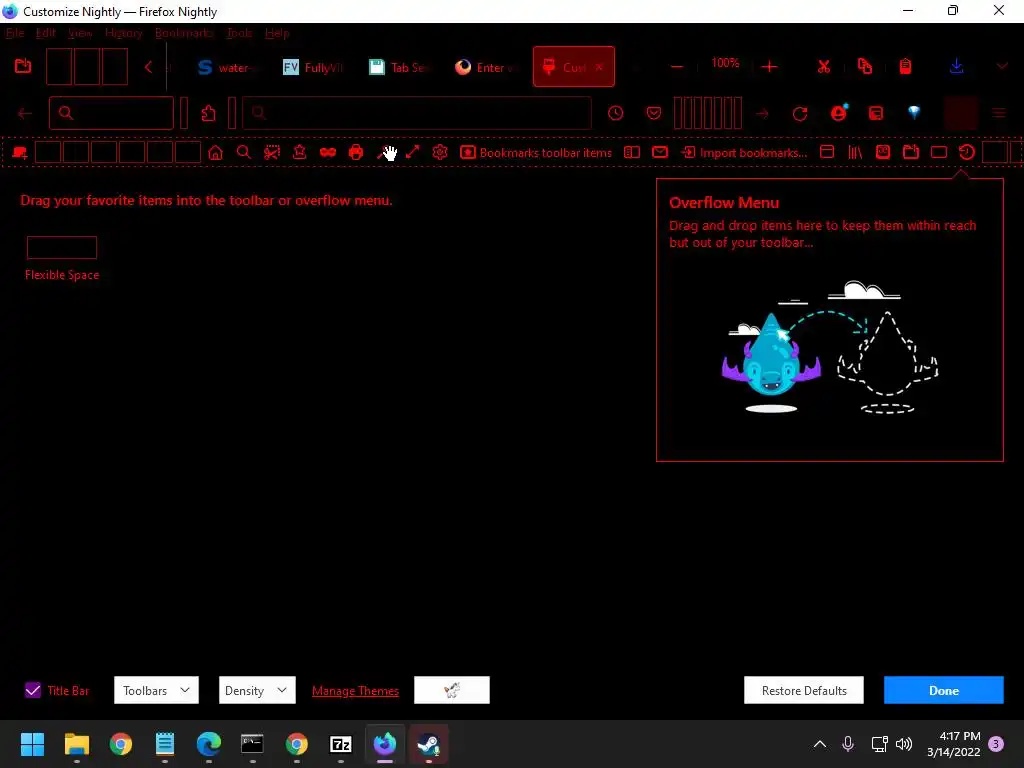Click the volume speaker tray icon
Image resolution: width=1024 pixels, height=768 pixels.
click(904, 744)
